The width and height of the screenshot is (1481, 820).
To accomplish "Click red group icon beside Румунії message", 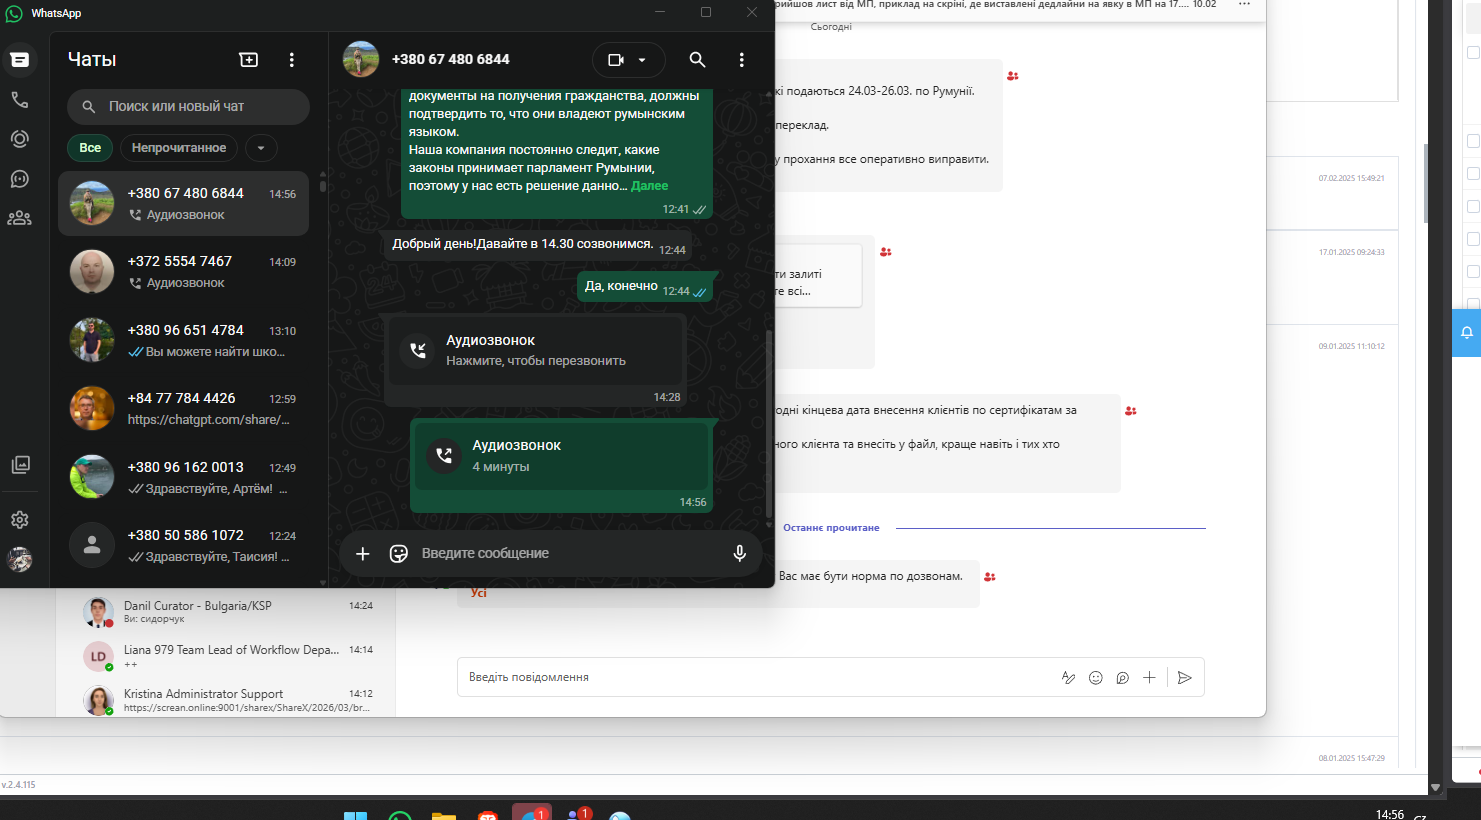I will [1012, 76].
